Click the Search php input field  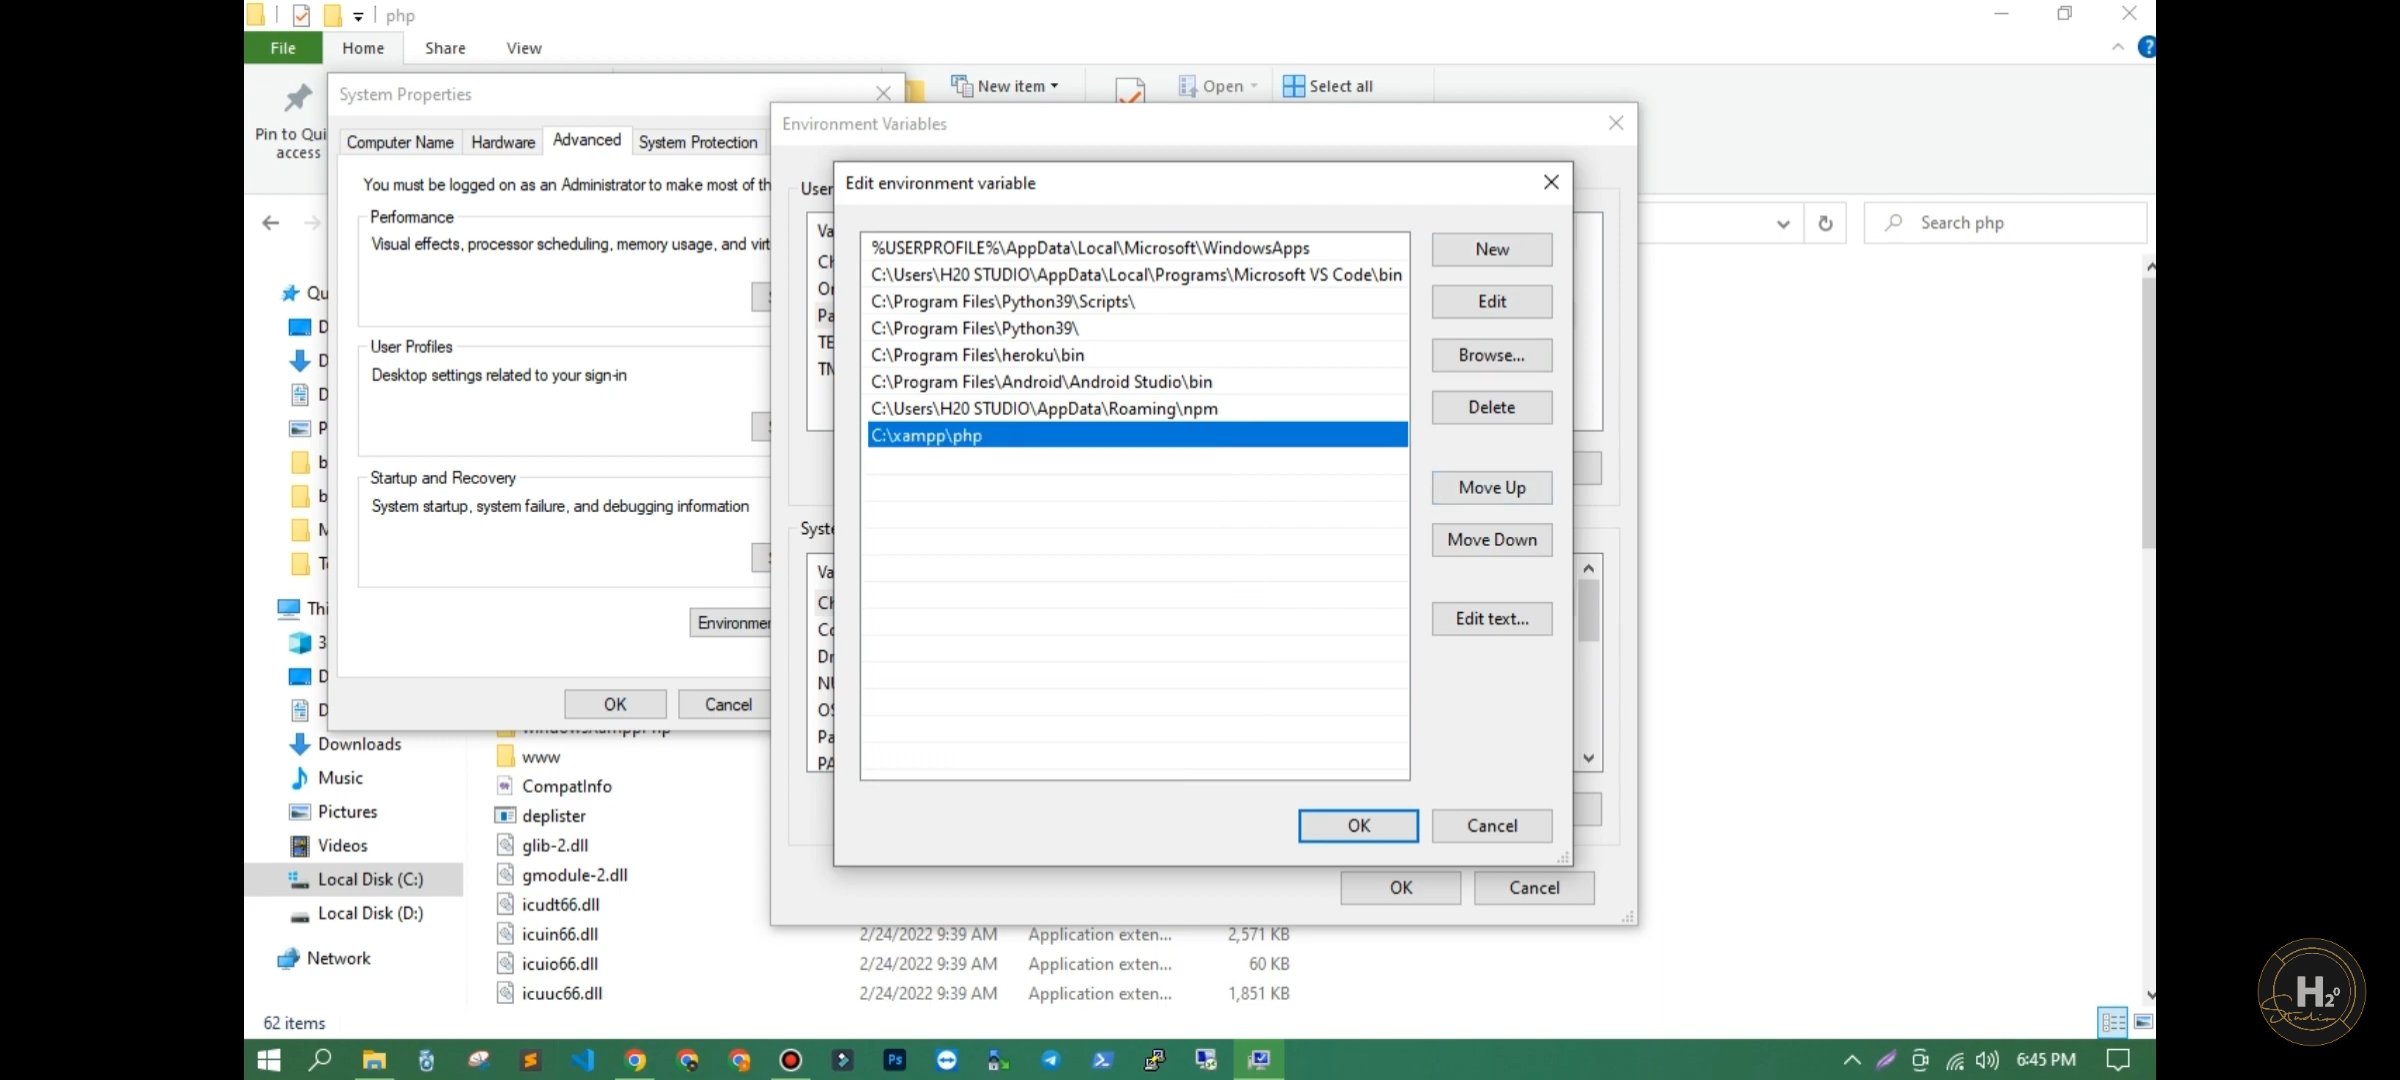pos(2005,223)
